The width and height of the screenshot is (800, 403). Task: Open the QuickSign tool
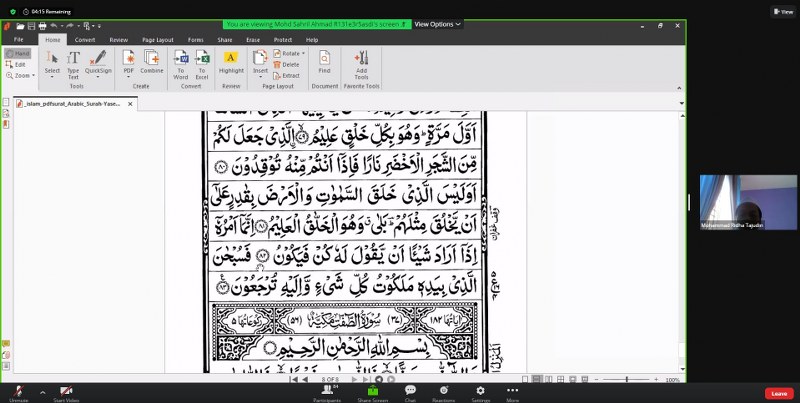(98, 64)
